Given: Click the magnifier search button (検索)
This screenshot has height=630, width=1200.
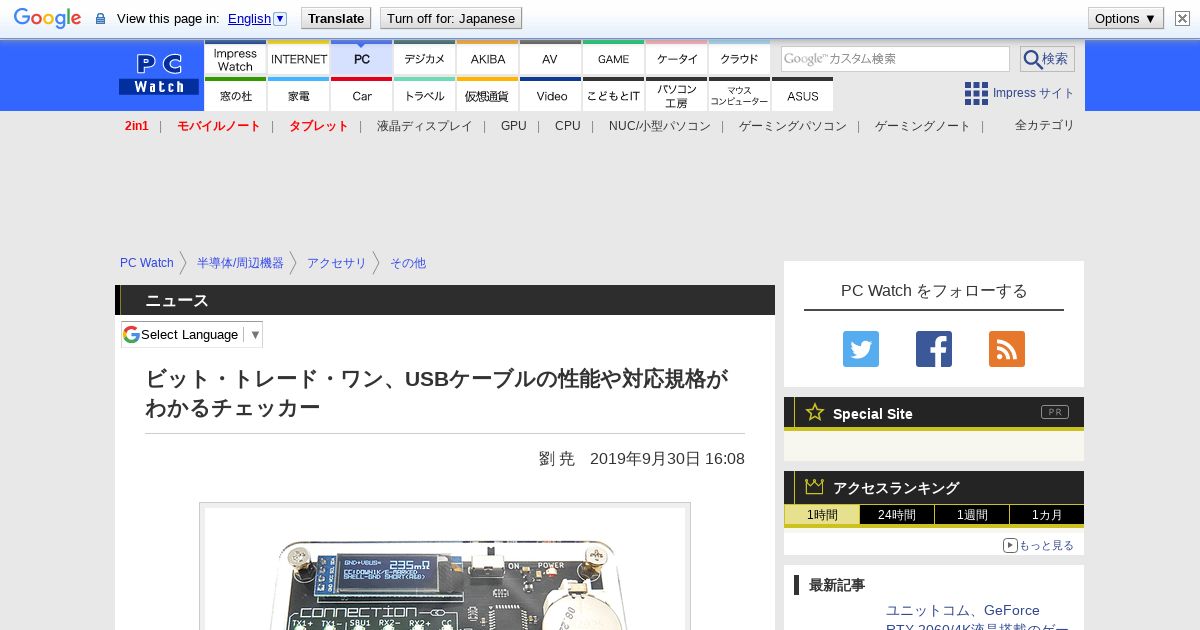Looking at the screenshot, I should click(x=1047, y=59).
